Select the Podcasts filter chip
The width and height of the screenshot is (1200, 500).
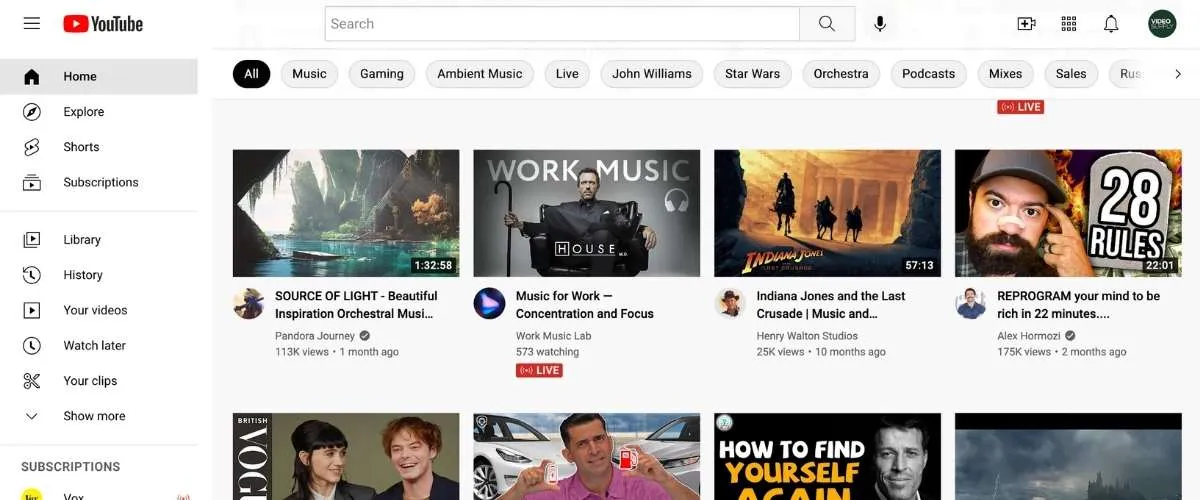[928, 74]
